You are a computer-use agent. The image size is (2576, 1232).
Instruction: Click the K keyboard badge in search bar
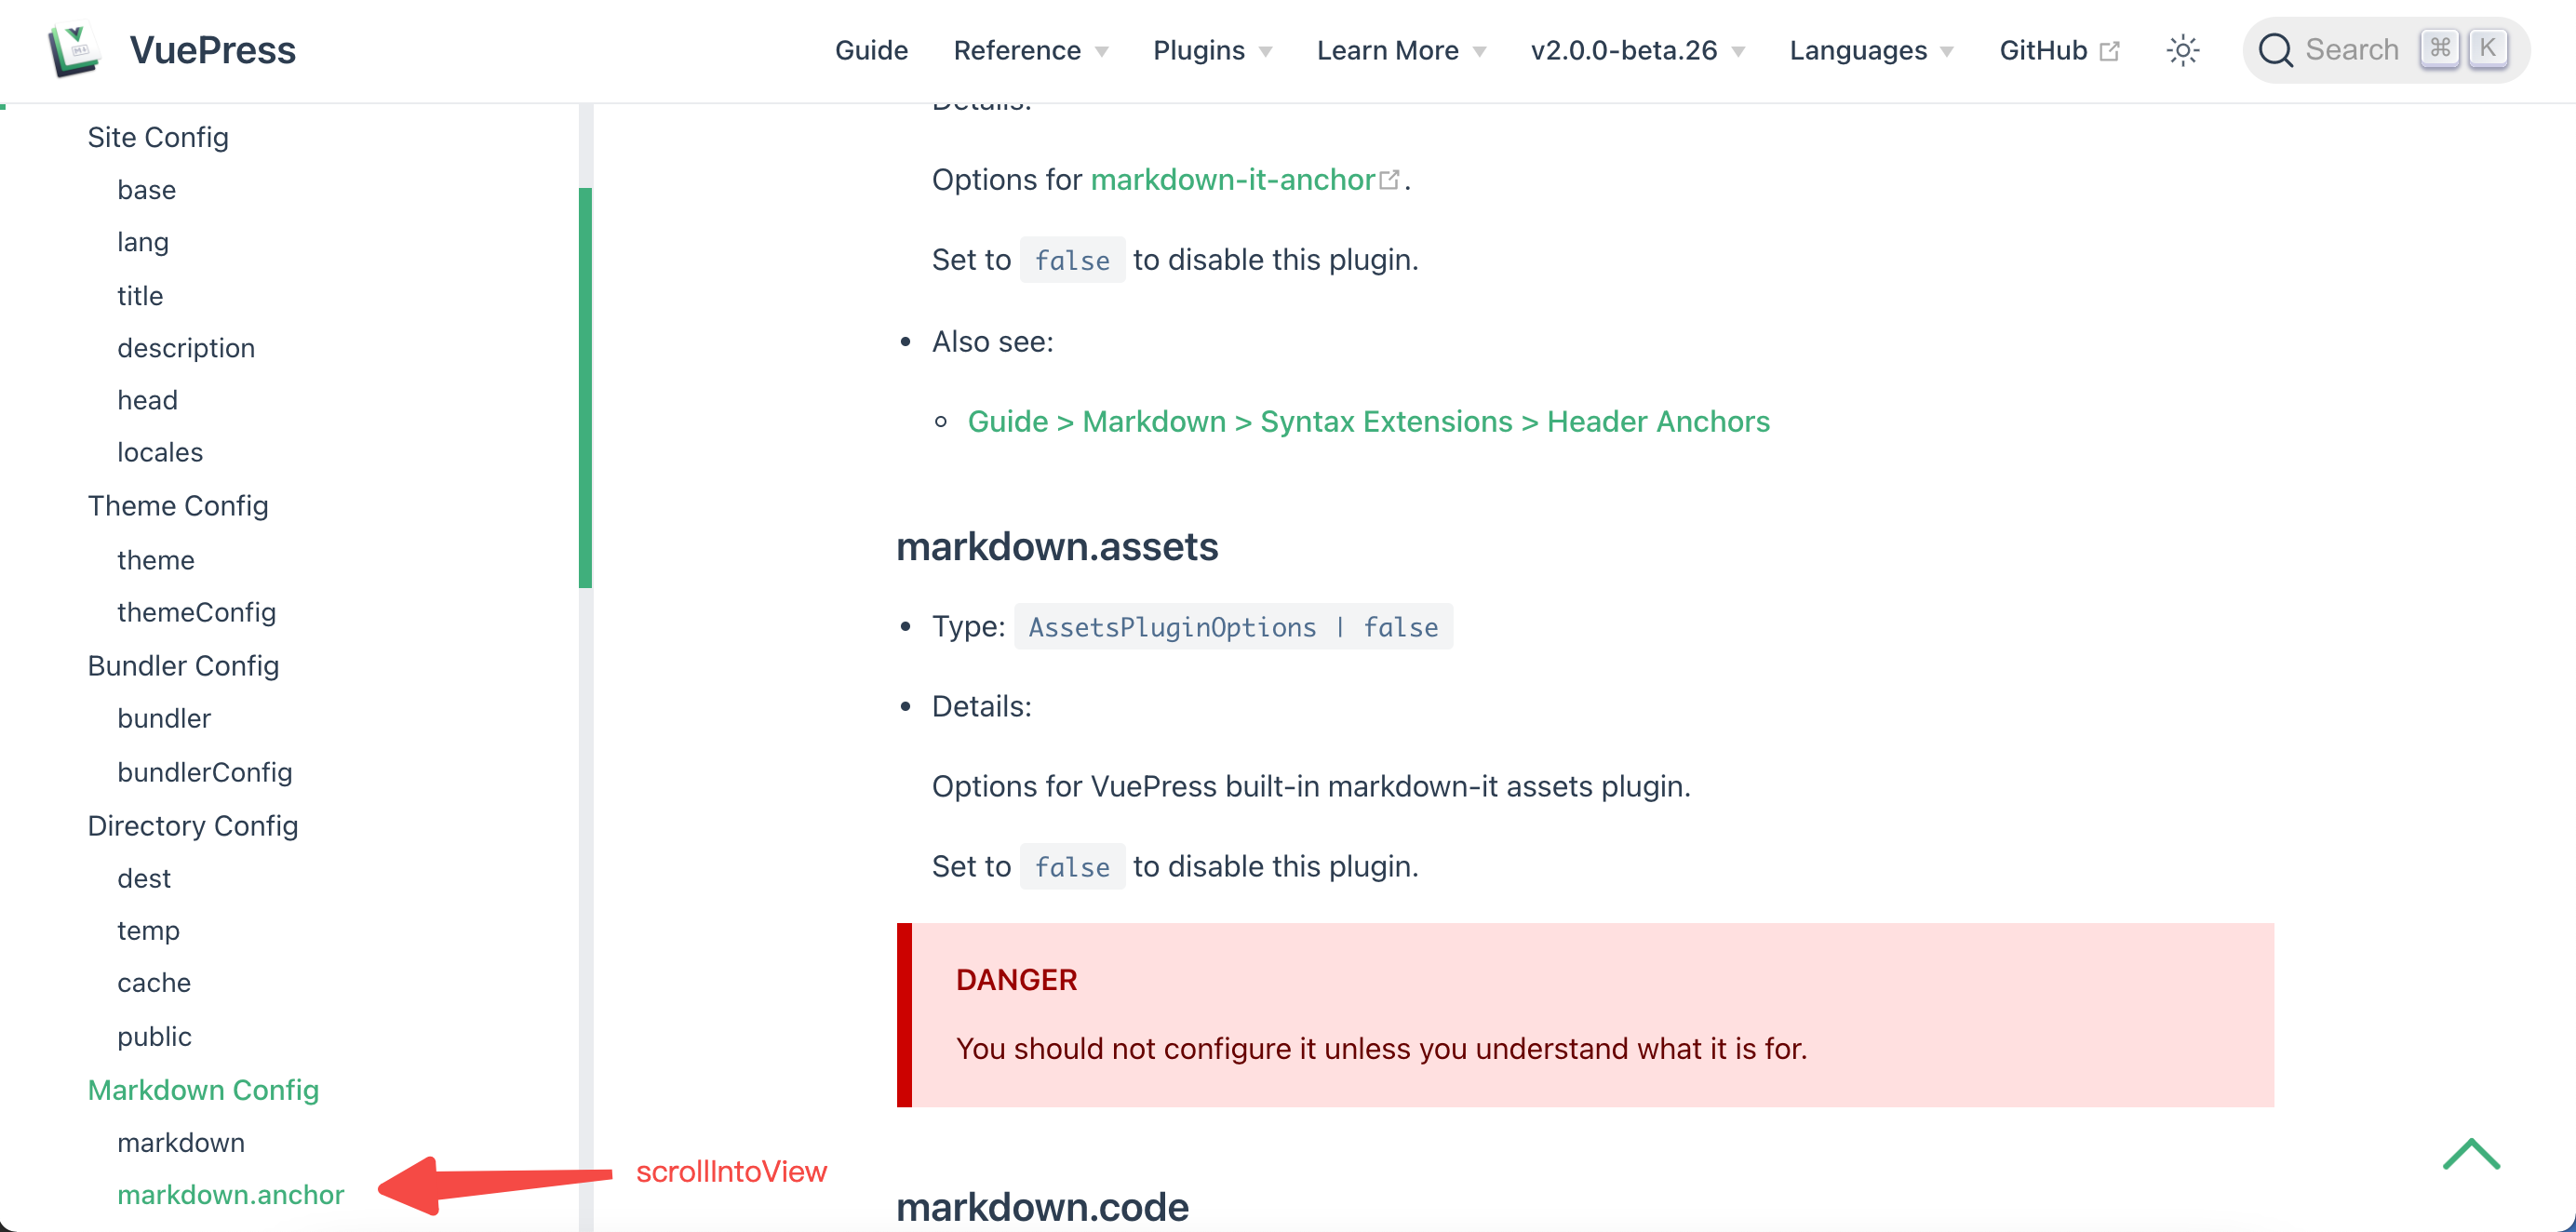pos(2487,48)
